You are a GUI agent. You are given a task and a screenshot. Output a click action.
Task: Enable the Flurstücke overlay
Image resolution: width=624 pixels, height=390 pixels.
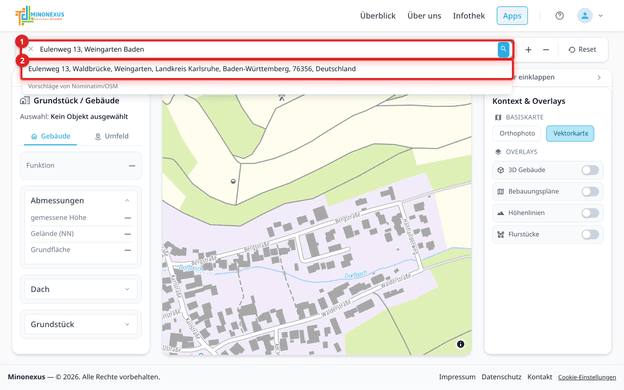[590, 235]
